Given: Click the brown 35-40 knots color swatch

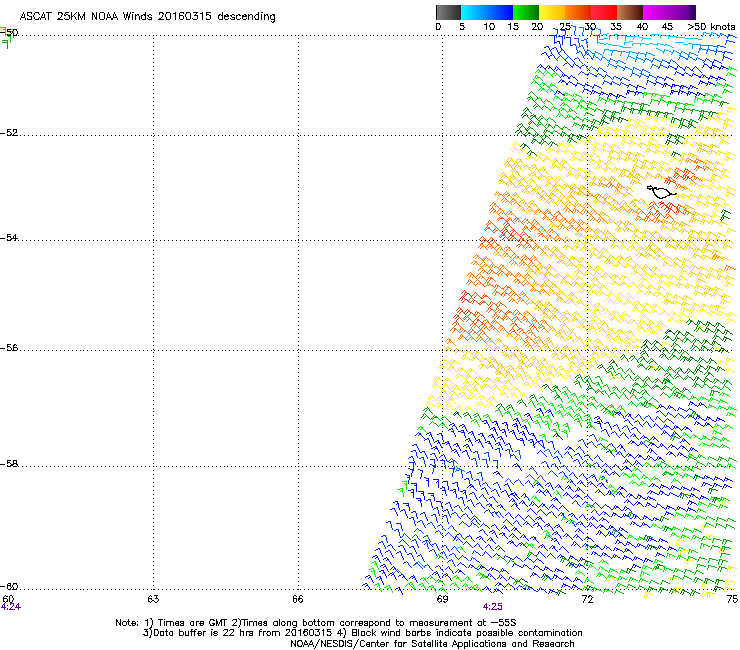Looking at the screenshot, I should click(x=630, y=12).
